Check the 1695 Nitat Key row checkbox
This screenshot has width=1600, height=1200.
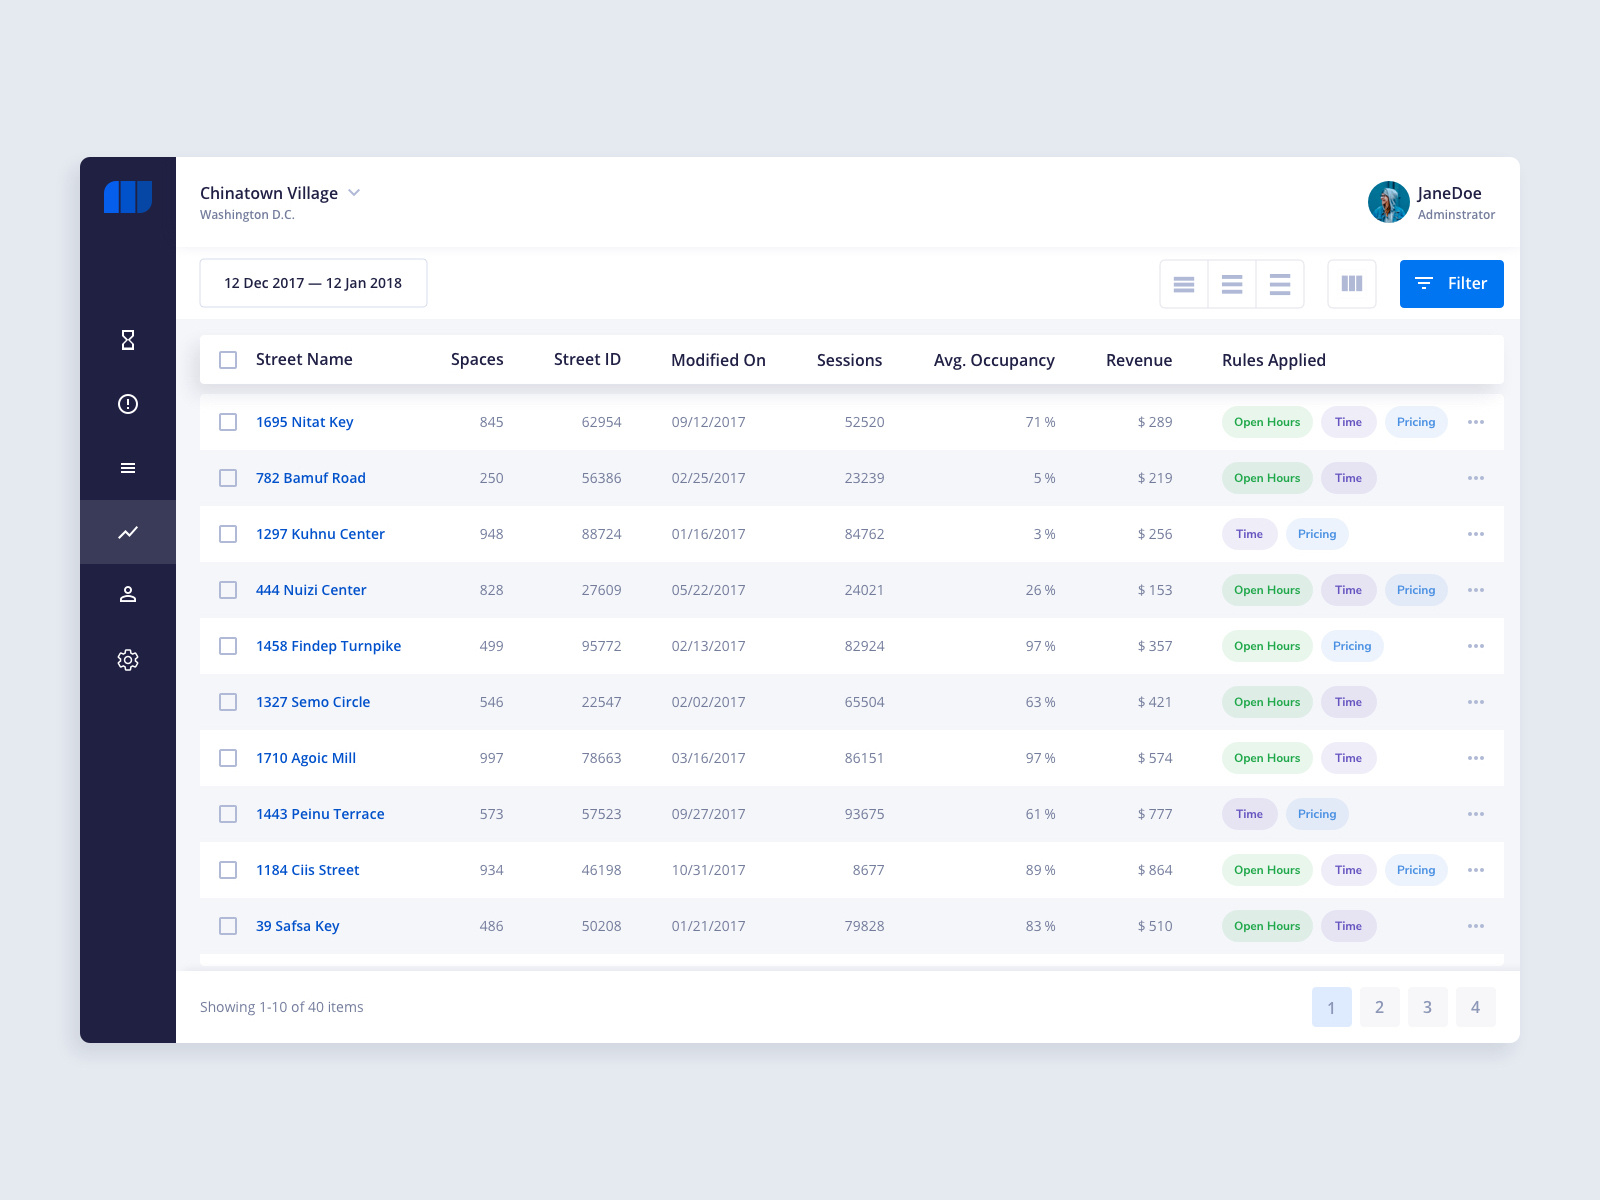[x=228, y=422]
